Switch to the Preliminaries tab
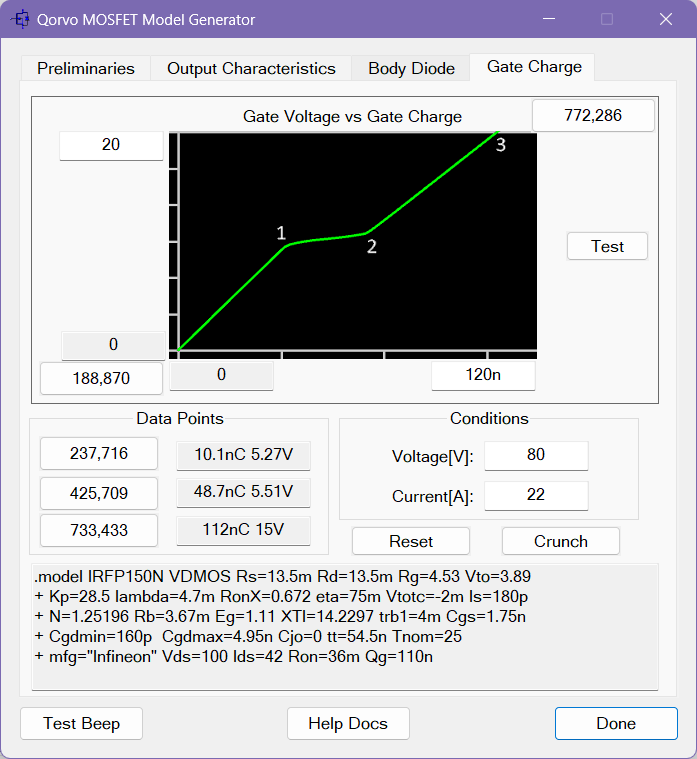 (x=86, y=68)
